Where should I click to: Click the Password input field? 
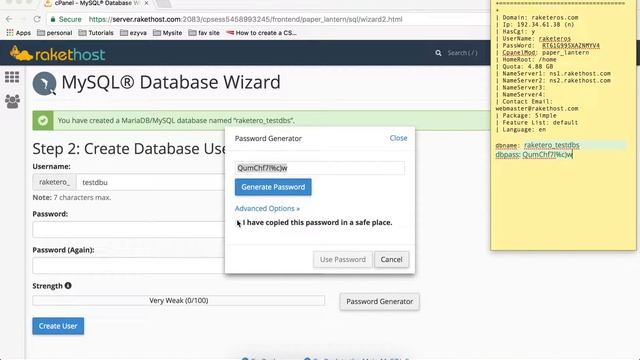pos(129,230)
